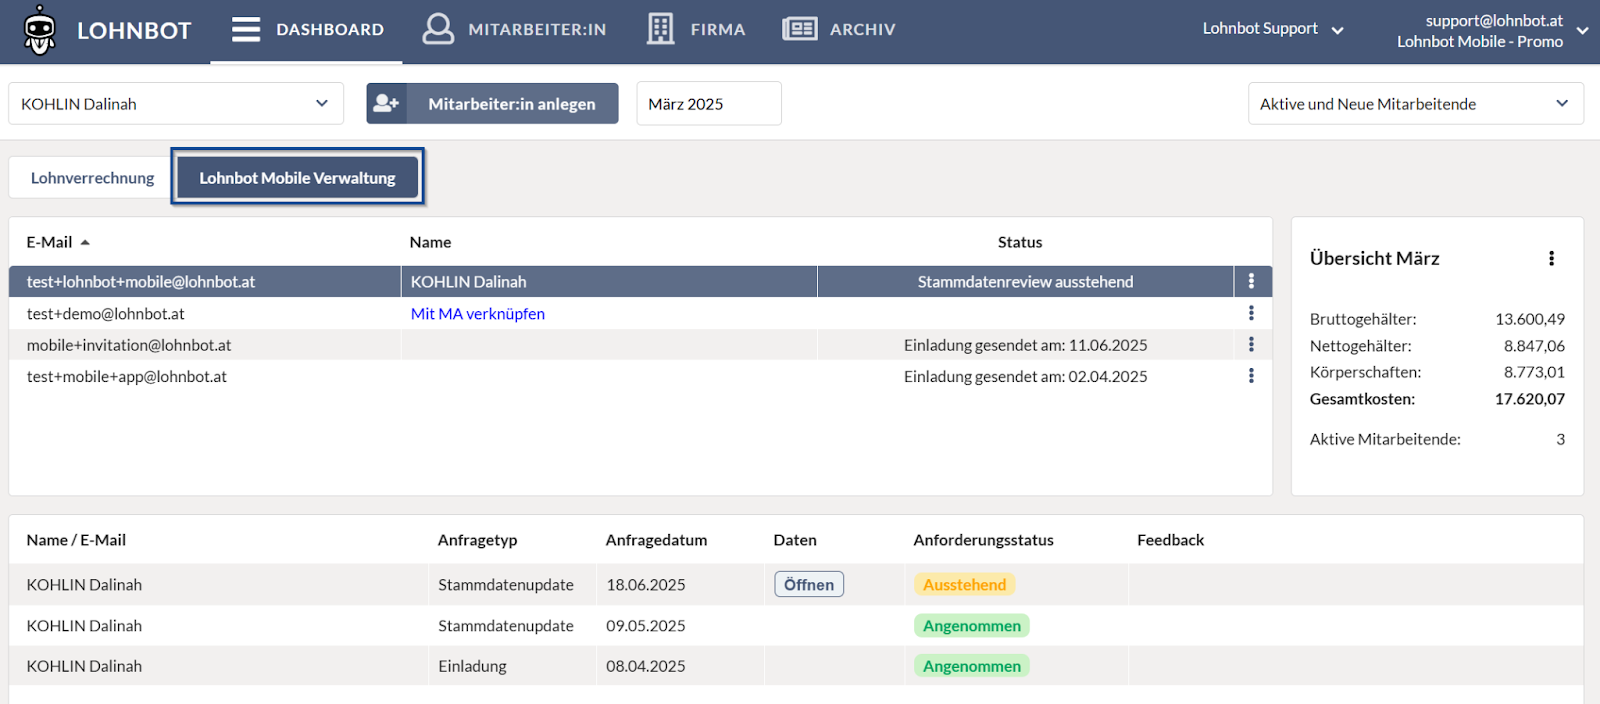
Task: Click the Körperschaften value 8.773,01
Action: [x=1534, y=372]
